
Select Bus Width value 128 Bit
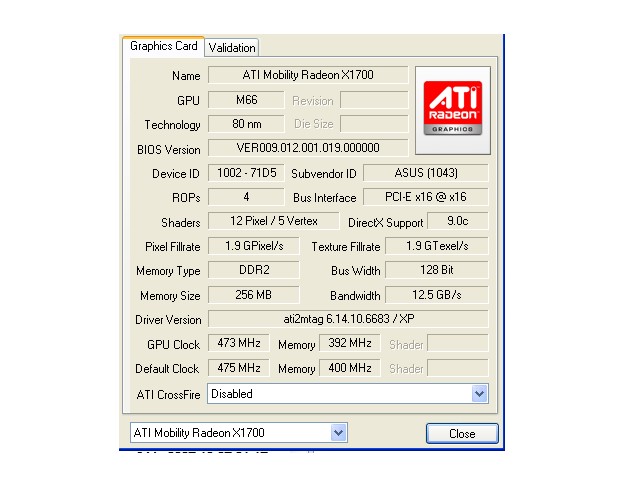point(437,270)
